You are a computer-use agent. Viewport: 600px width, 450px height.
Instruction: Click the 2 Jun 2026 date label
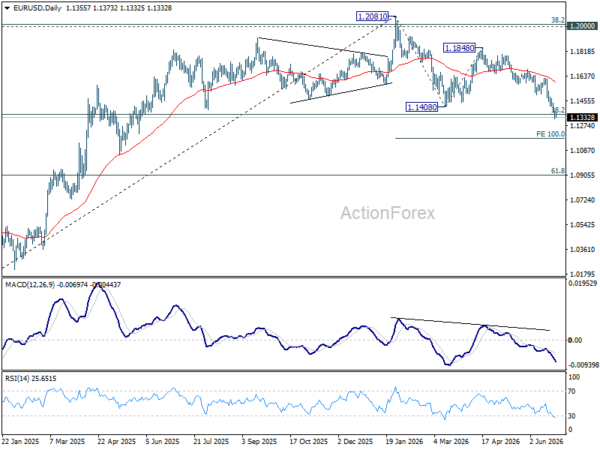click(x=546, y=441)
